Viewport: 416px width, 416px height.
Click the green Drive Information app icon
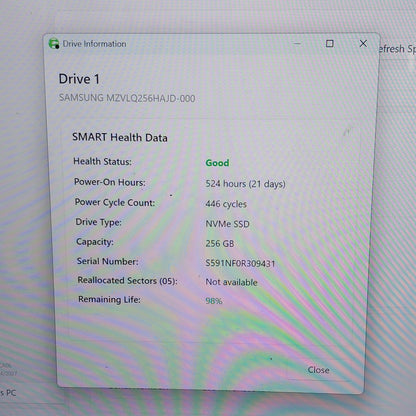(x=54, y=44)
